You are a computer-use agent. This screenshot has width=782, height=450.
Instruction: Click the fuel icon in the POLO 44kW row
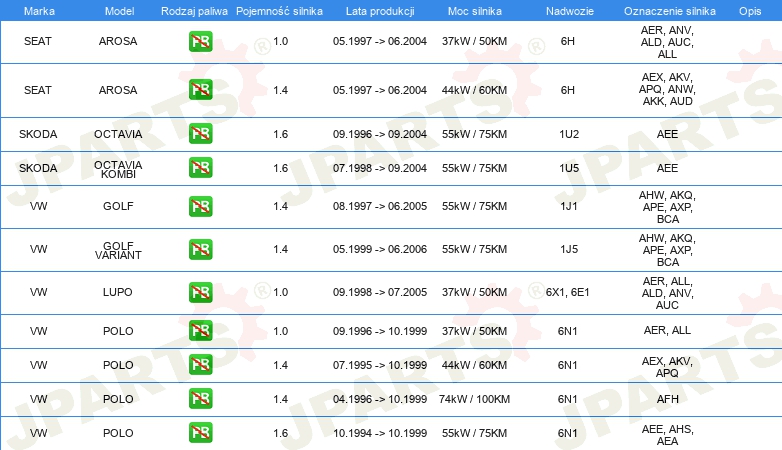[x=200, y=365]
